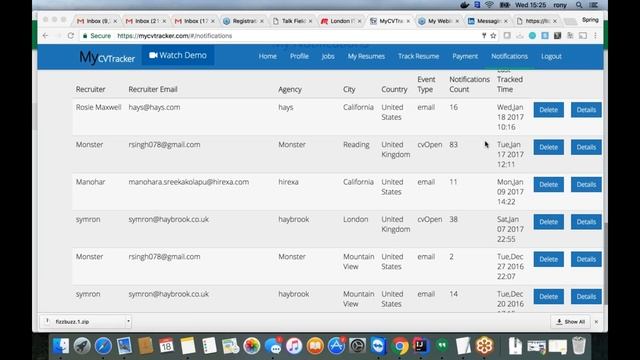The height and width of the screenshot is (360, 640).
Task: Open My Resumes page
Action: point(366,56)
